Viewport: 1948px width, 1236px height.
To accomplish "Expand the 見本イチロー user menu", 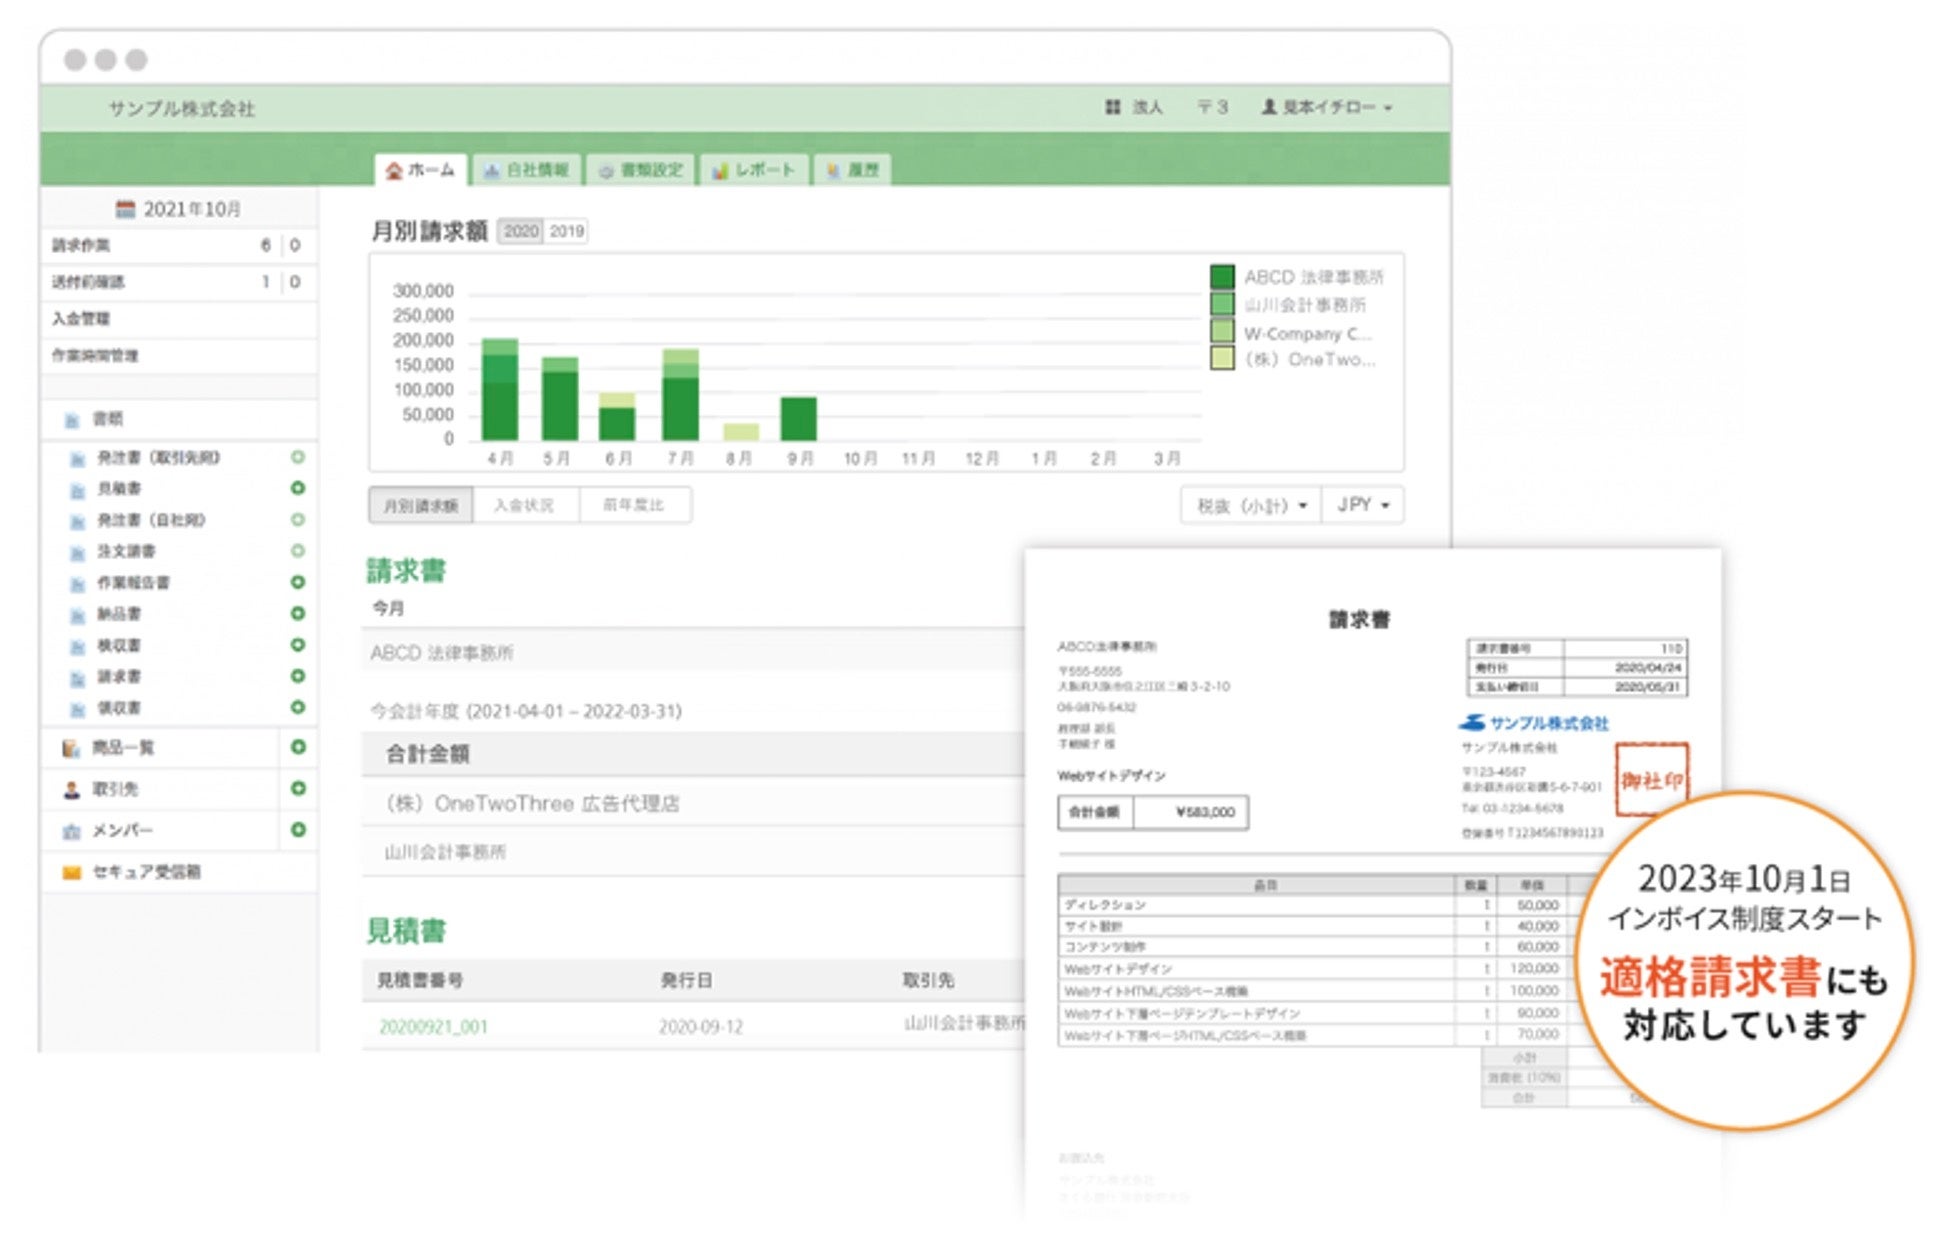I will point(1328,107).
